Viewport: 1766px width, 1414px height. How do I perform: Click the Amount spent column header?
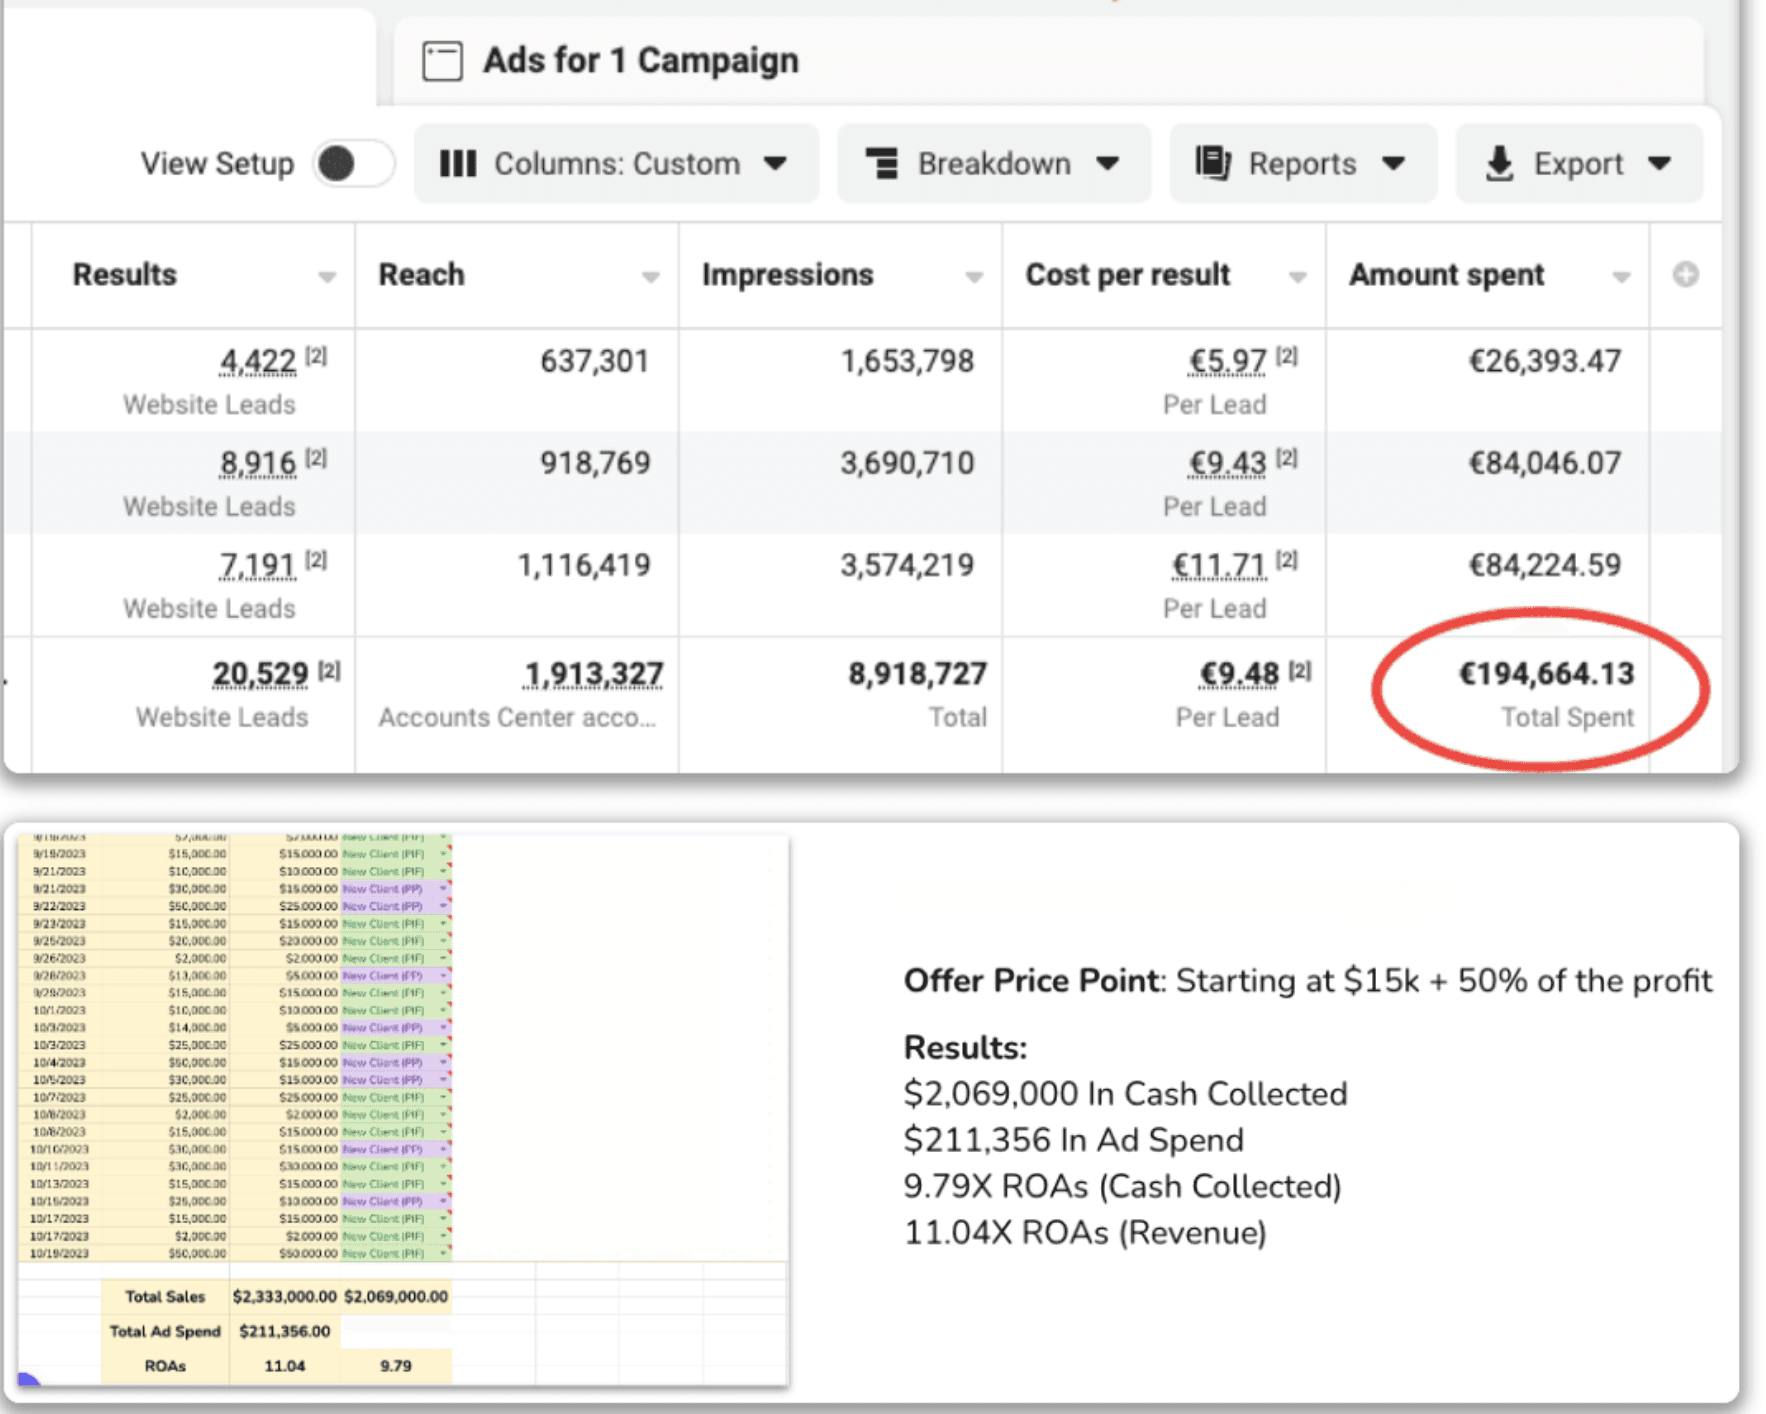point(1446,275)
